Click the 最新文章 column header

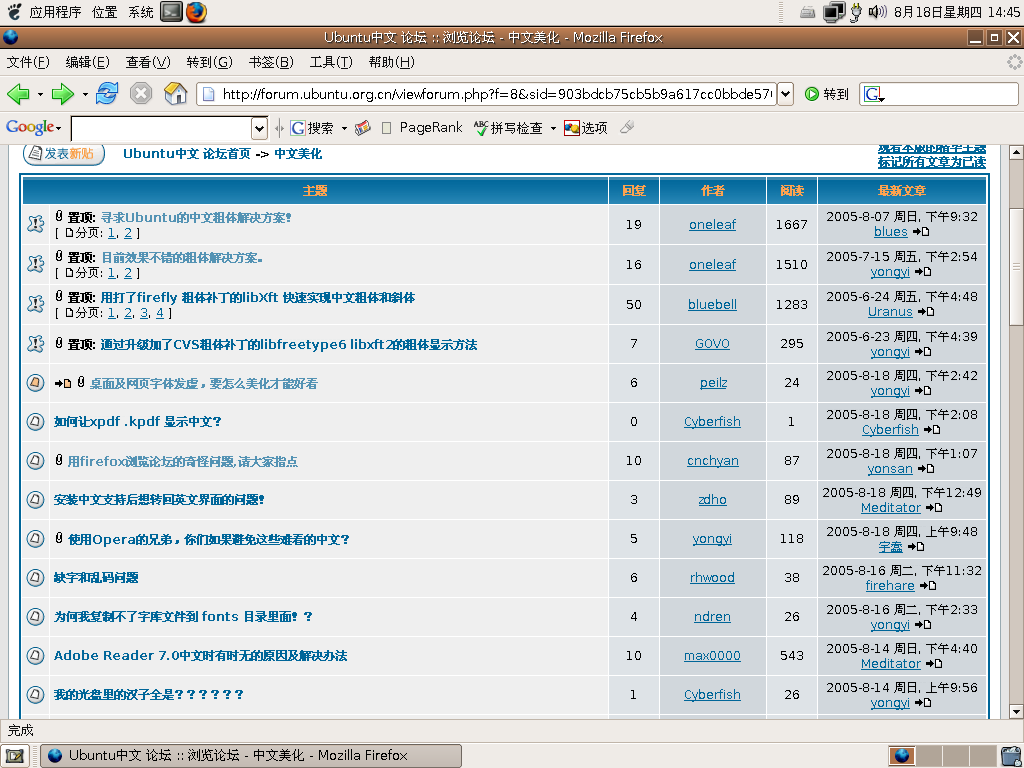click(x=902, y=191)
